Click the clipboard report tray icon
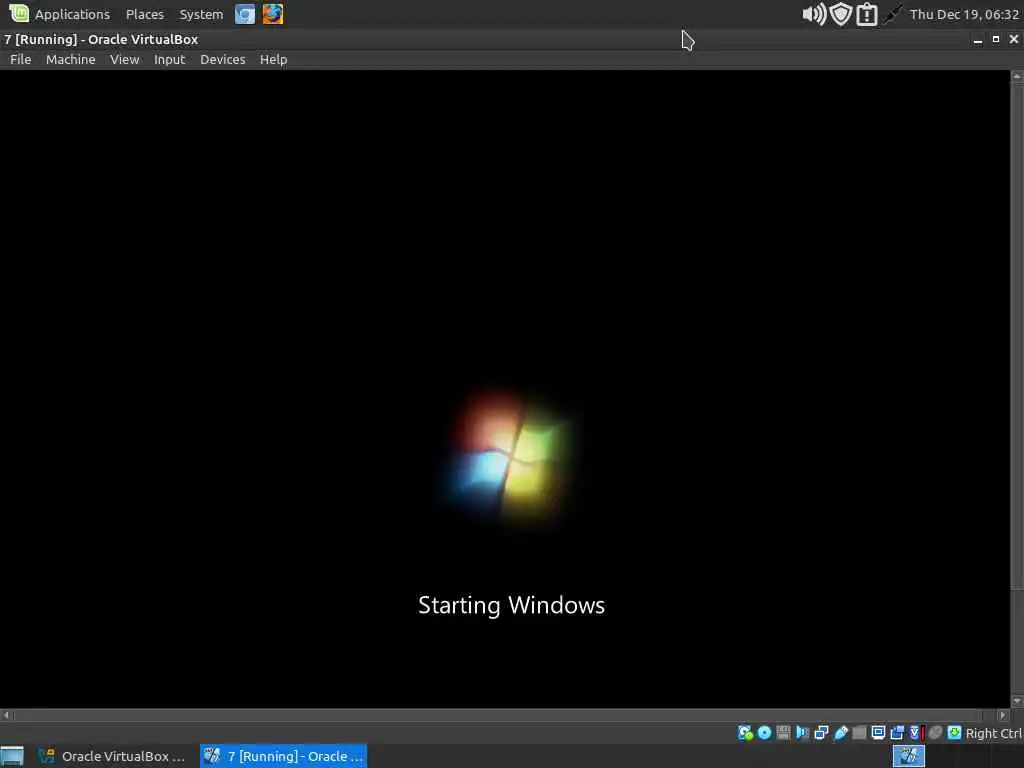Image resolution: width=1024 pixels, height=768 pixels. 867,14
